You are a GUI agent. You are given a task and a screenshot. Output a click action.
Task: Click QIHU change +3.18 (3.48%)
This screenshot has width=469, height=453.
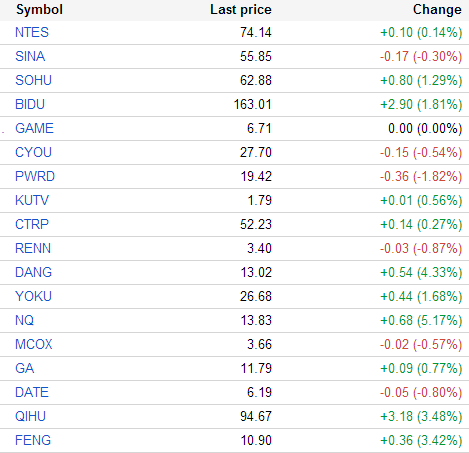coord(421,416)
